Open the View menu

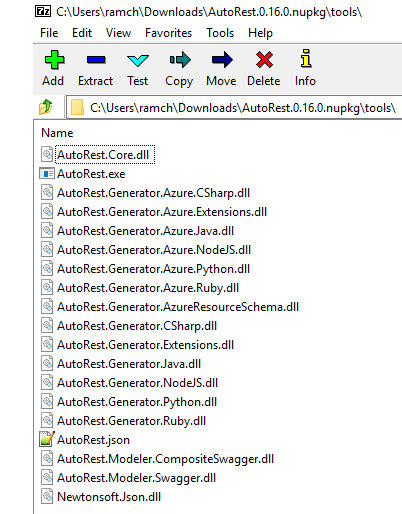click(x=118, y=33)
